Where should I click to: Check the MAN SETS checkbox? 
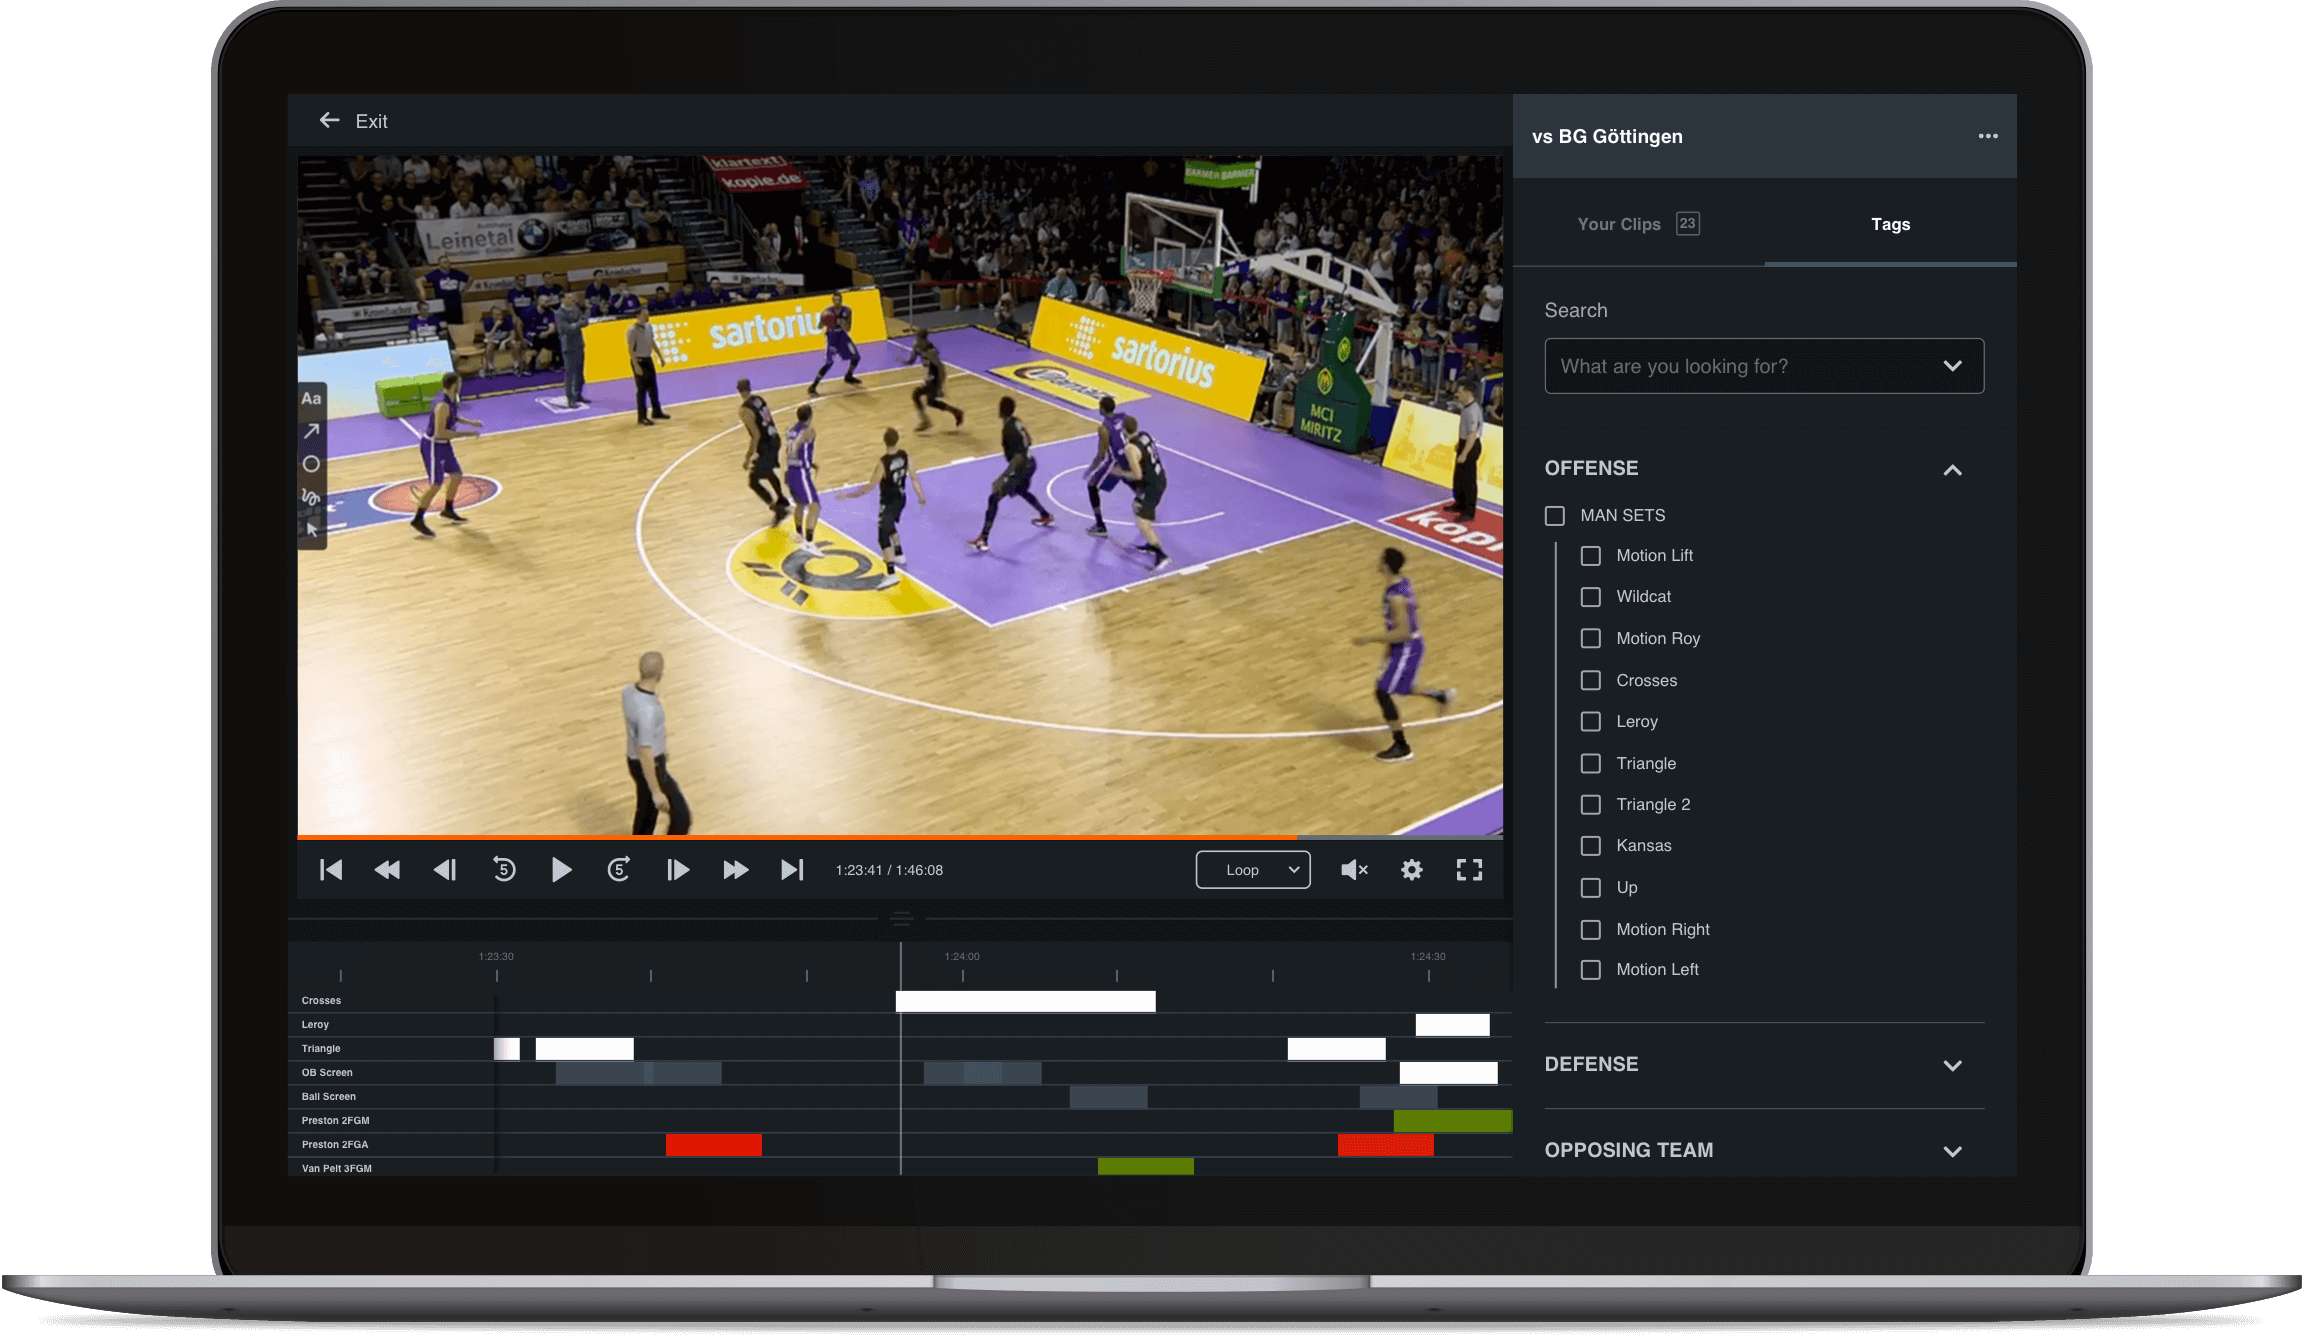1555,515
